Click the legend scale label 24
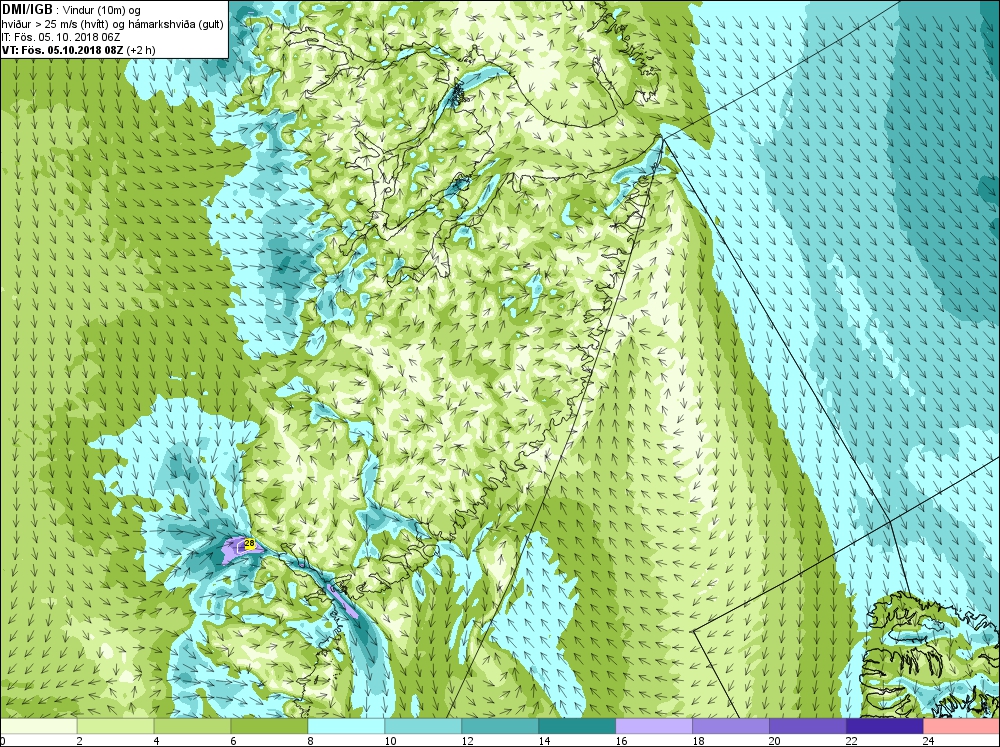 [928, 741]
